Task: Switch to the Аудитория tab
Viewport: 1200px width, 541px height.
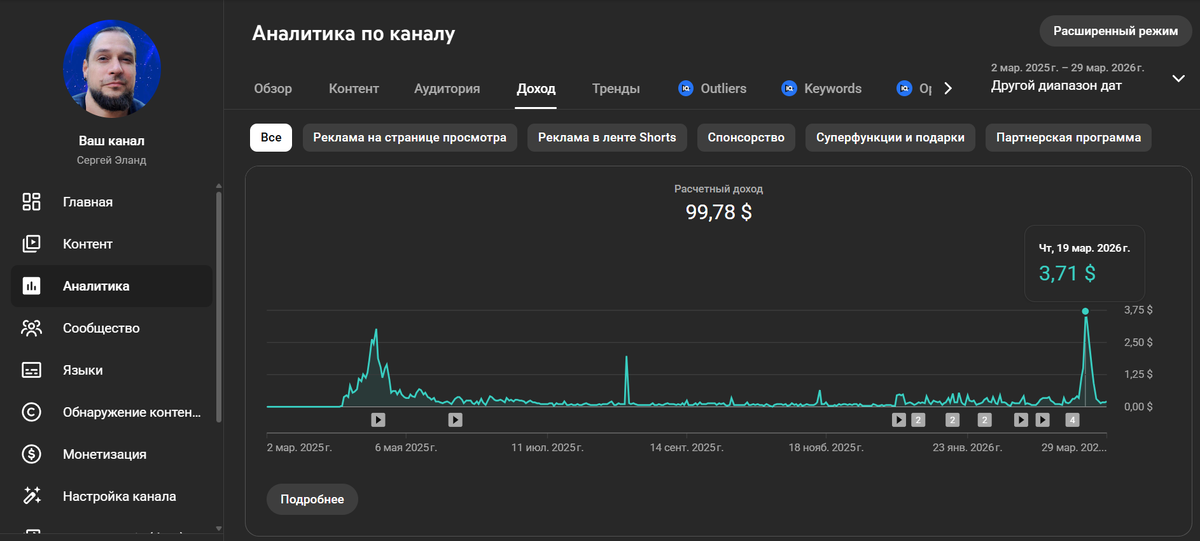Action: point(447,88)
